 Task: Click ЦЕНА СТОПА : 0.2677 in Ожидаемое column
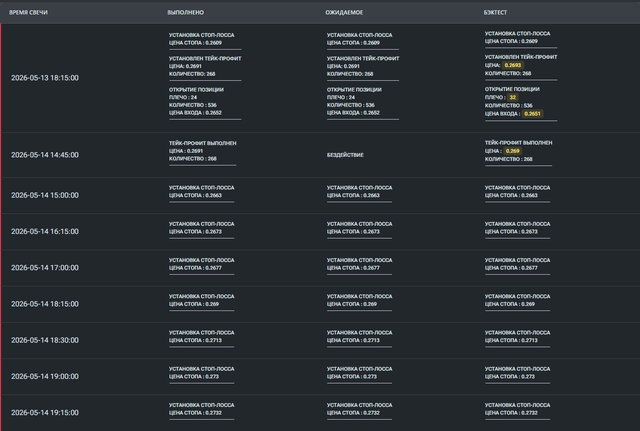[353, 268]
